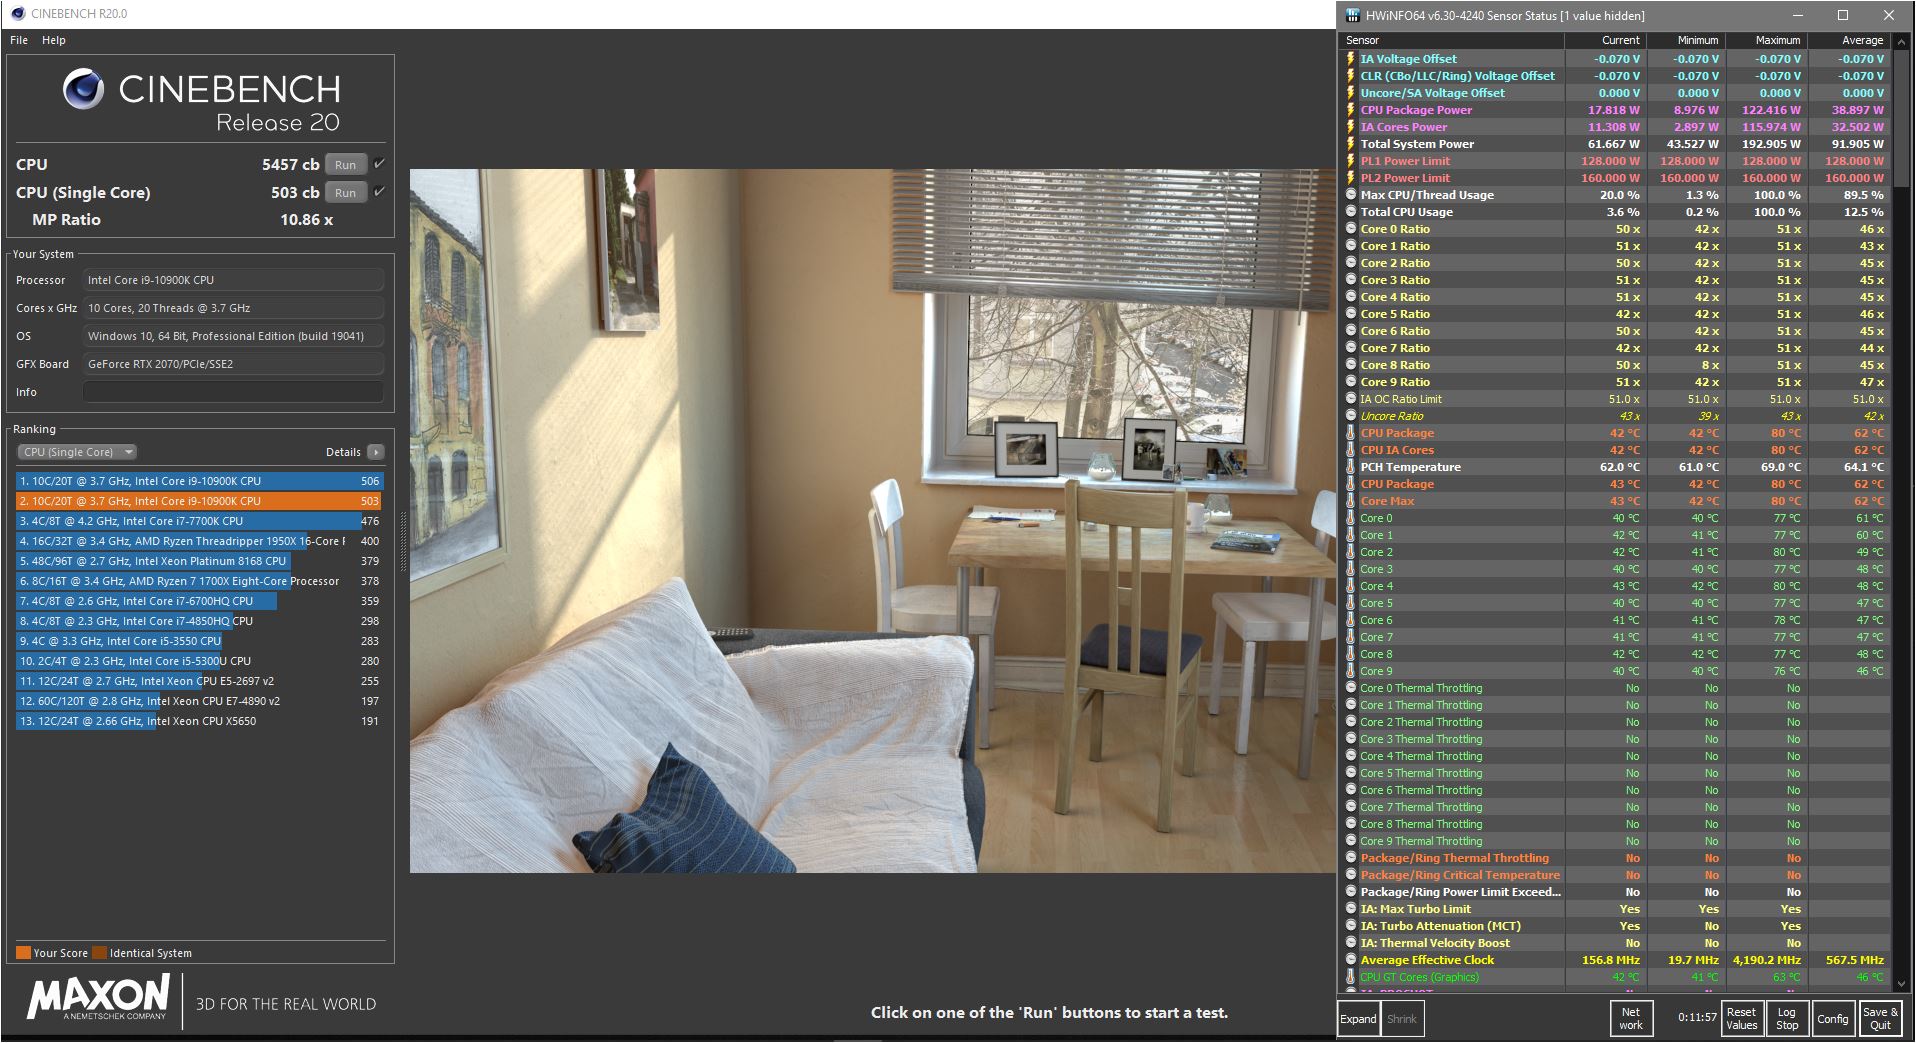Open the Help menu in Cinebench
Screen dimensions: 1916x1043
[x=55, y=40]
